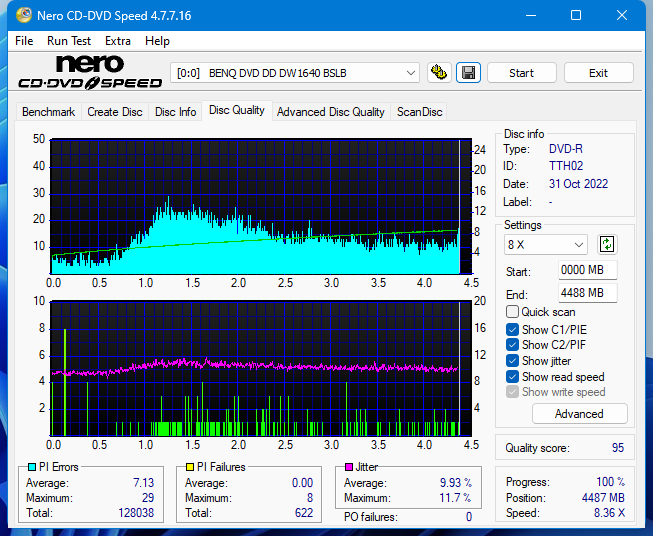Toggle Show read speed checkbox
This screenshot has height=536, width=653.
coord(512,376)
